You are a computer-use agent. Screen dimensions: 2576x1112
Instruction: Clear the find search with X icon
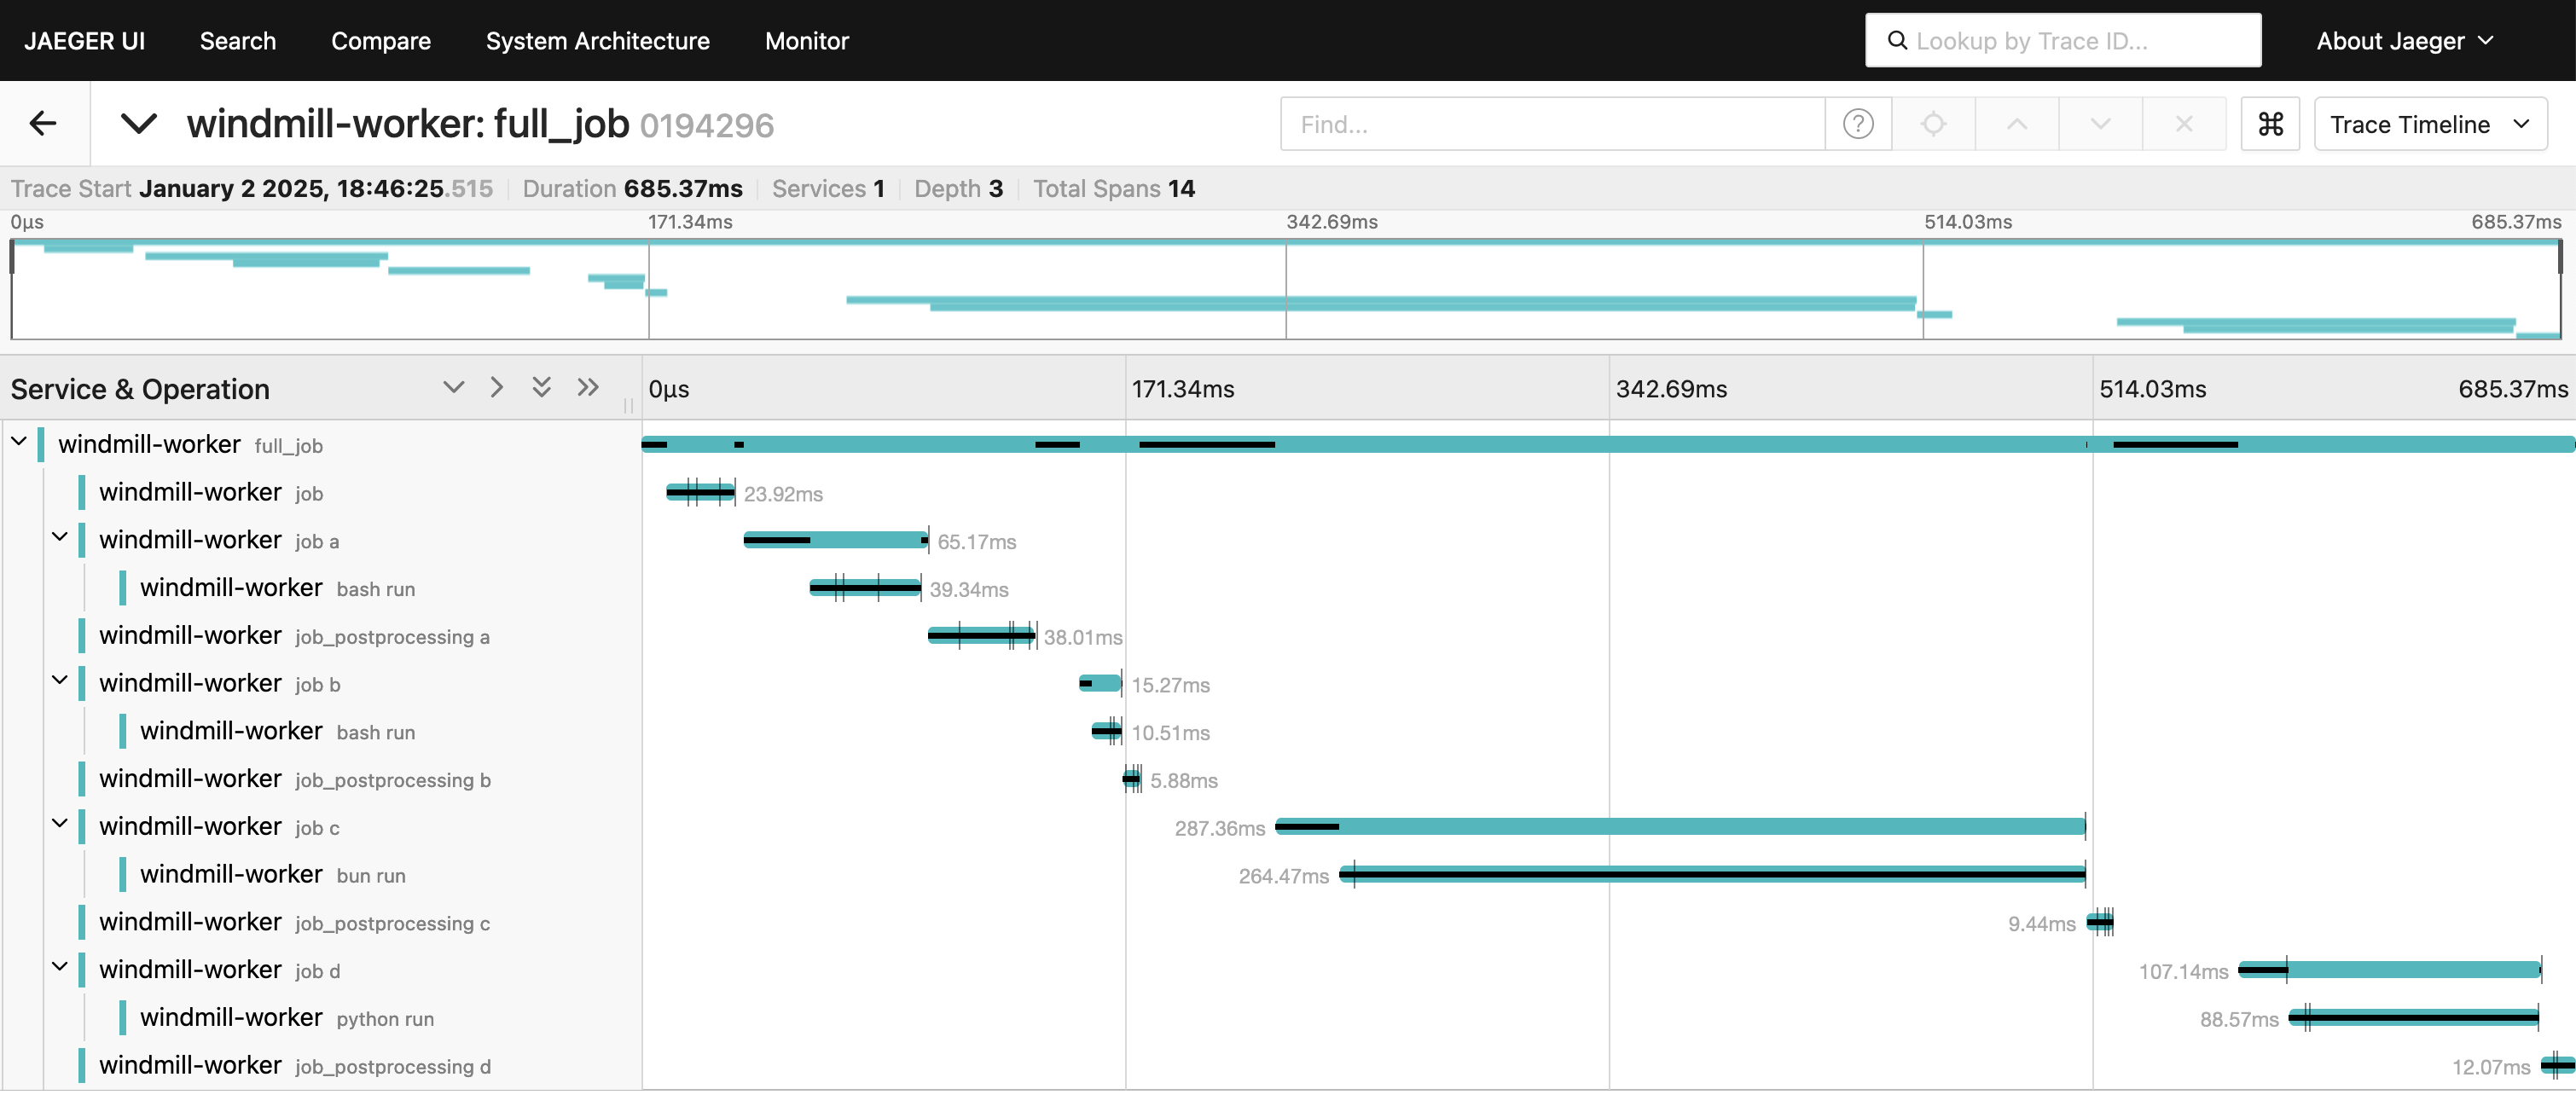(x=2183, y=124)
